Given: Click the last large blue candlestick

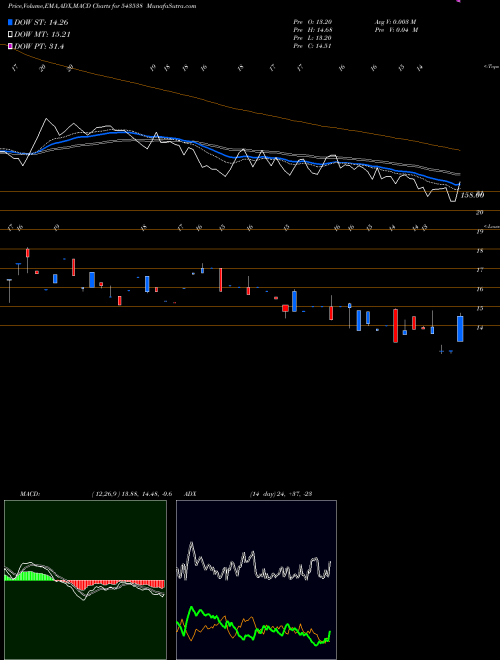Looking at the screenshot, I should pos(460,329).
